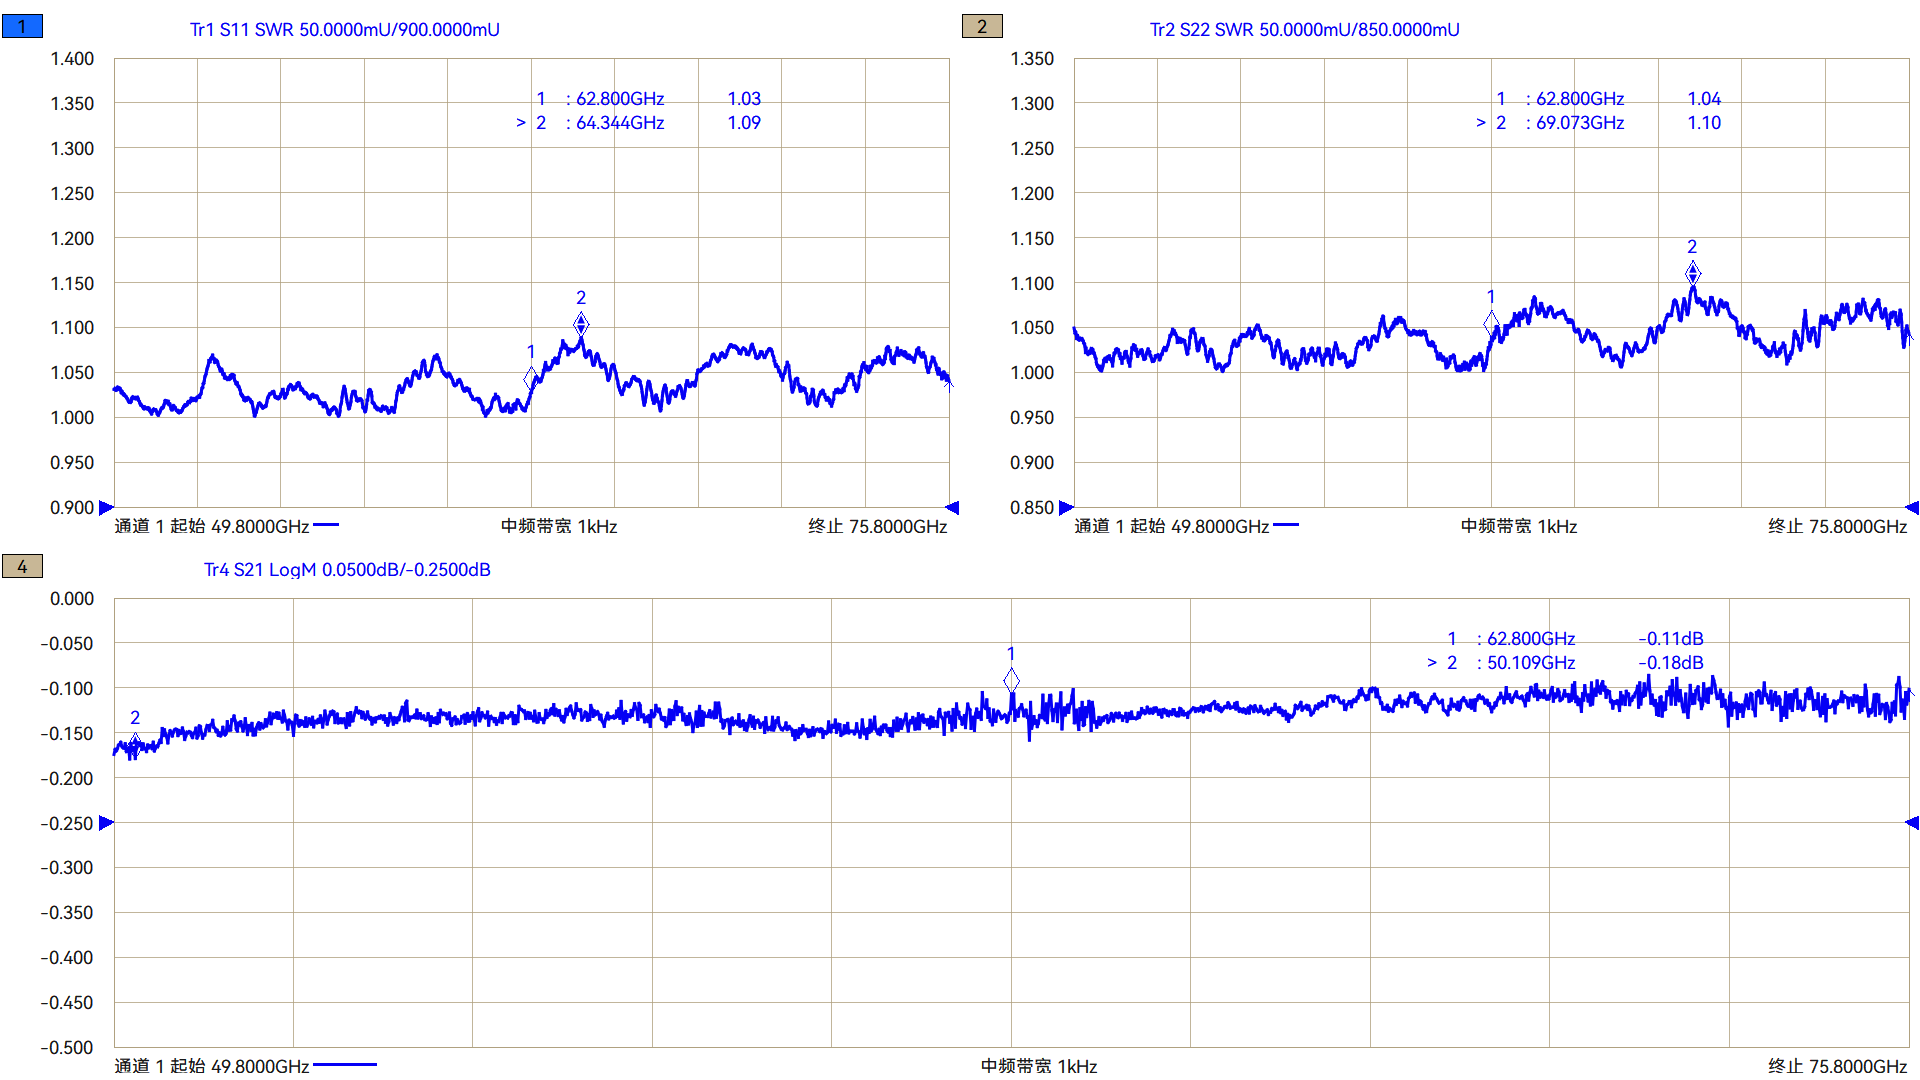Click marker 2 diamond on S22 trace
This screenshot has height=1080, width=1920.
[1692, 272]
